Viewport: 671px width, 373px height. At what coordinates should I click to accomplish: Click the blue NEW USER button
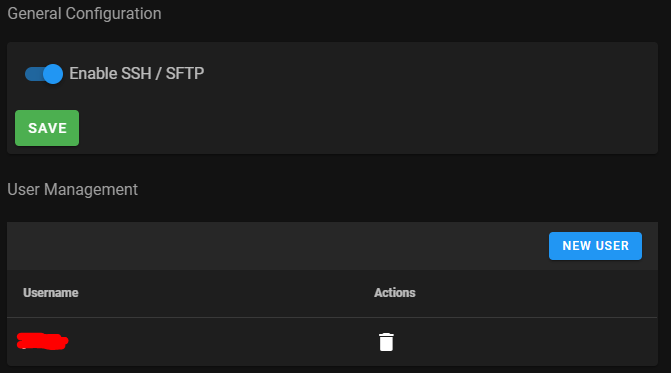(x=595, y=246)
